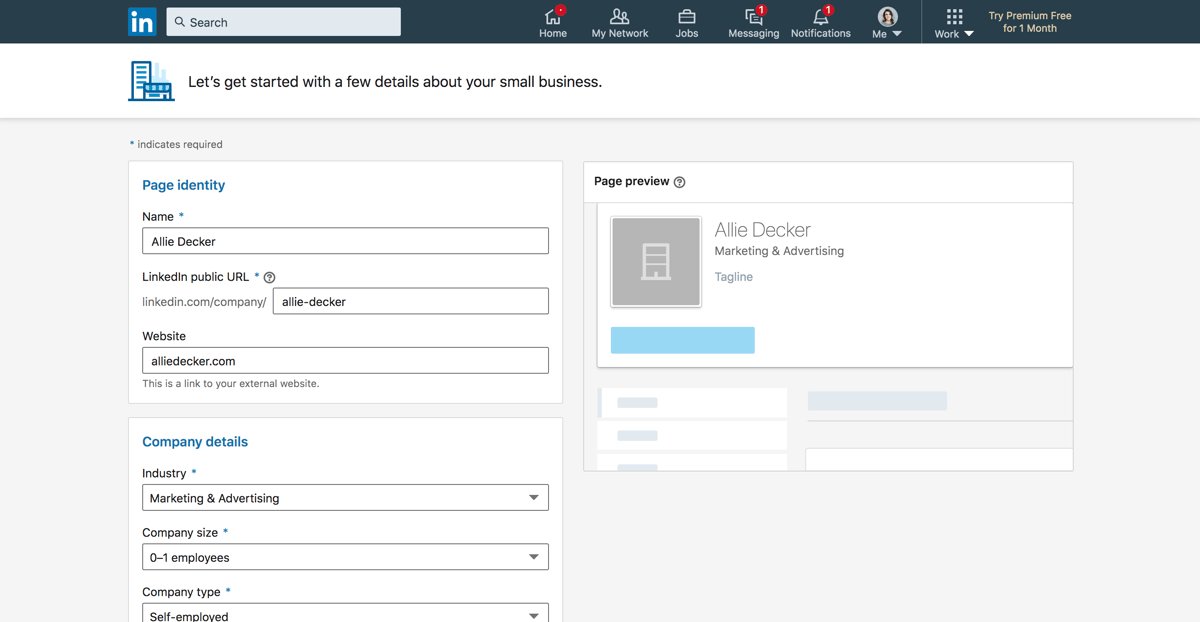Click the company logo placeholder thumbnail
The height and width of the screenshot is (622, 1200).
tap(656, 262)
